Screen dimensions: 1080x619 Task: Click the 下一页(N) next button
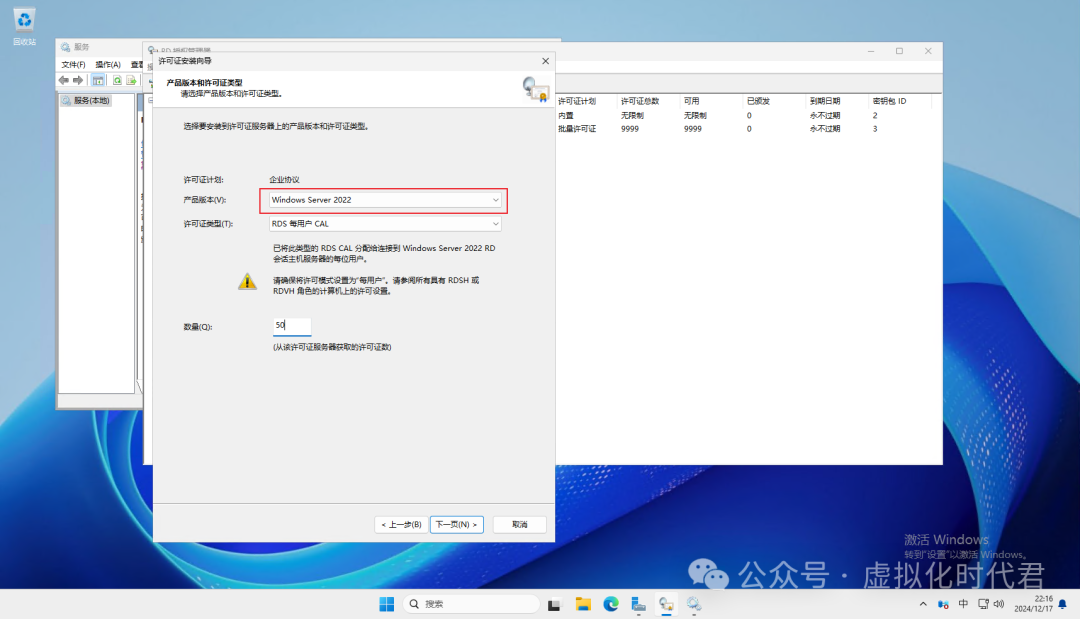[x=457, y=524]
